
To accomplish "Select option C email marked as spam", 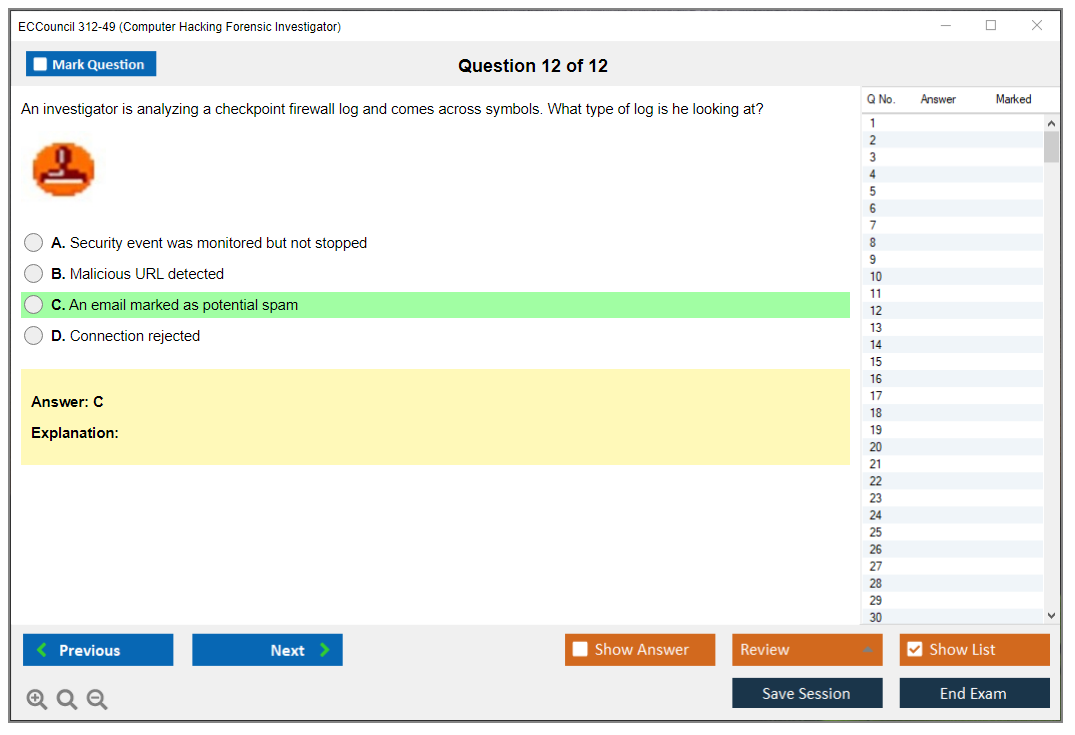I will click(x=34, y=305).
